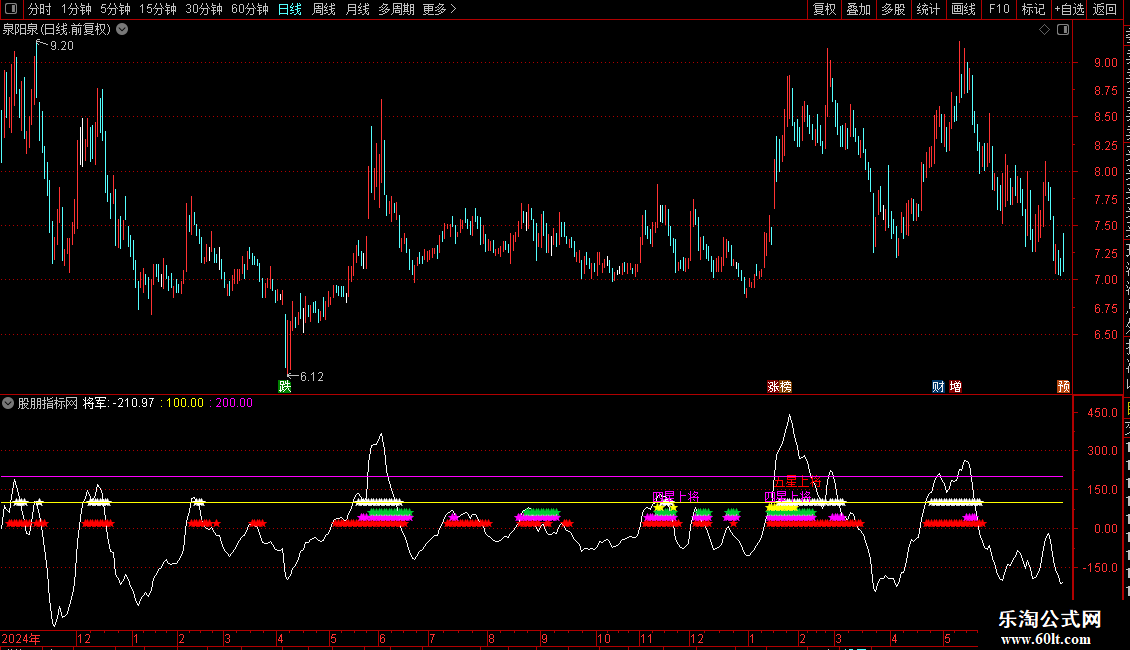
Task: Switch to 1分钟 chart period
Action: click(76, 9)
